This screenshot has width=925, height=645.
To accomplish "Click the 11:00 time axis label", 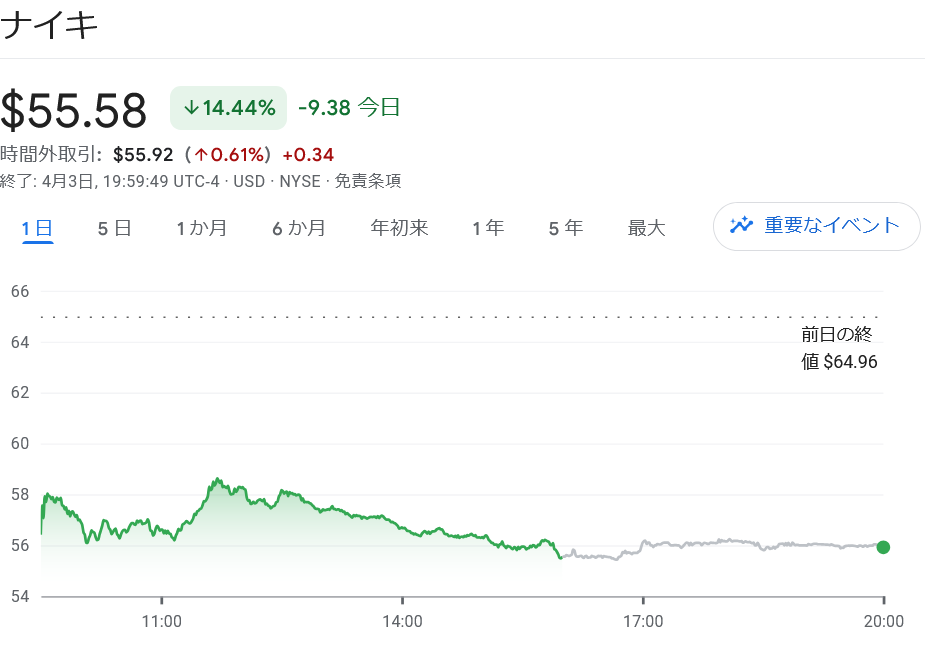I will (x=161, y=621).
